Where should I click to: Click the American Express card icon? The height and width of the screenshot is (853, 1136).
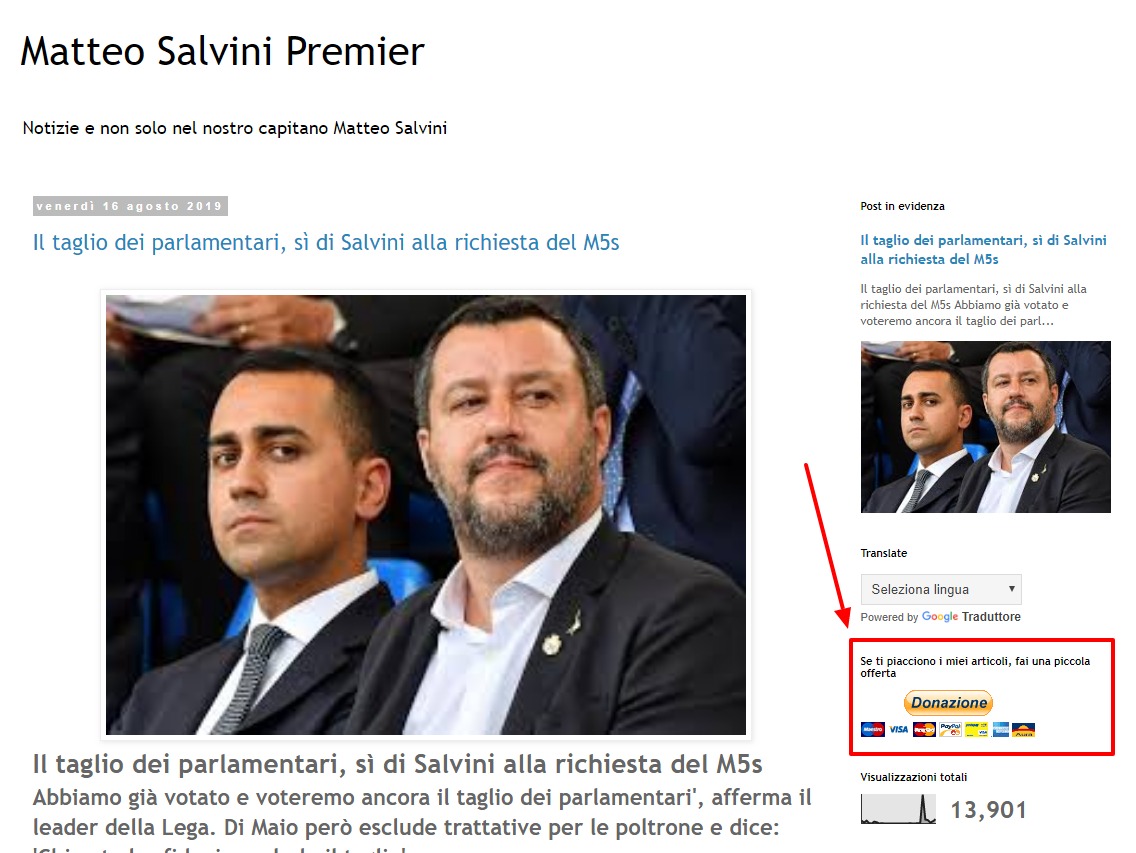(1001, 729)
